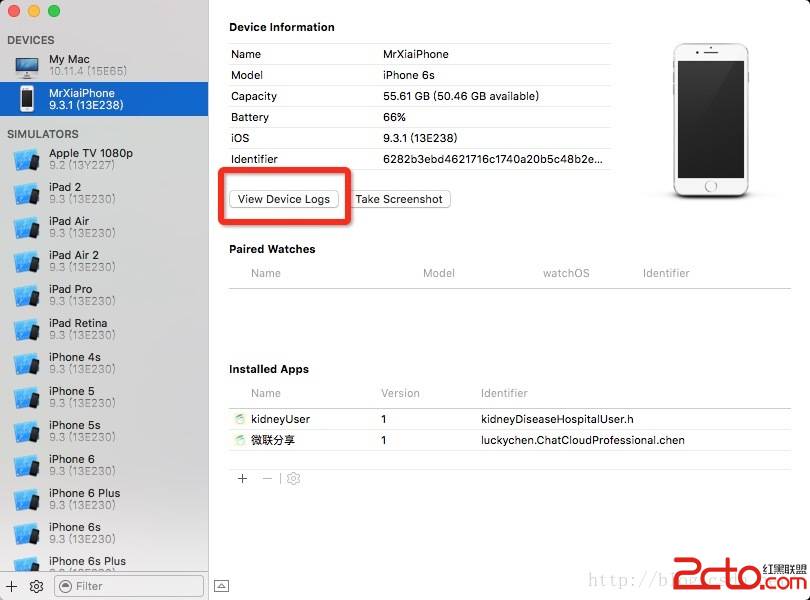The image size is (810, 600).
Task: Click the iPad Air simulator icon
Action: point(27,228)
